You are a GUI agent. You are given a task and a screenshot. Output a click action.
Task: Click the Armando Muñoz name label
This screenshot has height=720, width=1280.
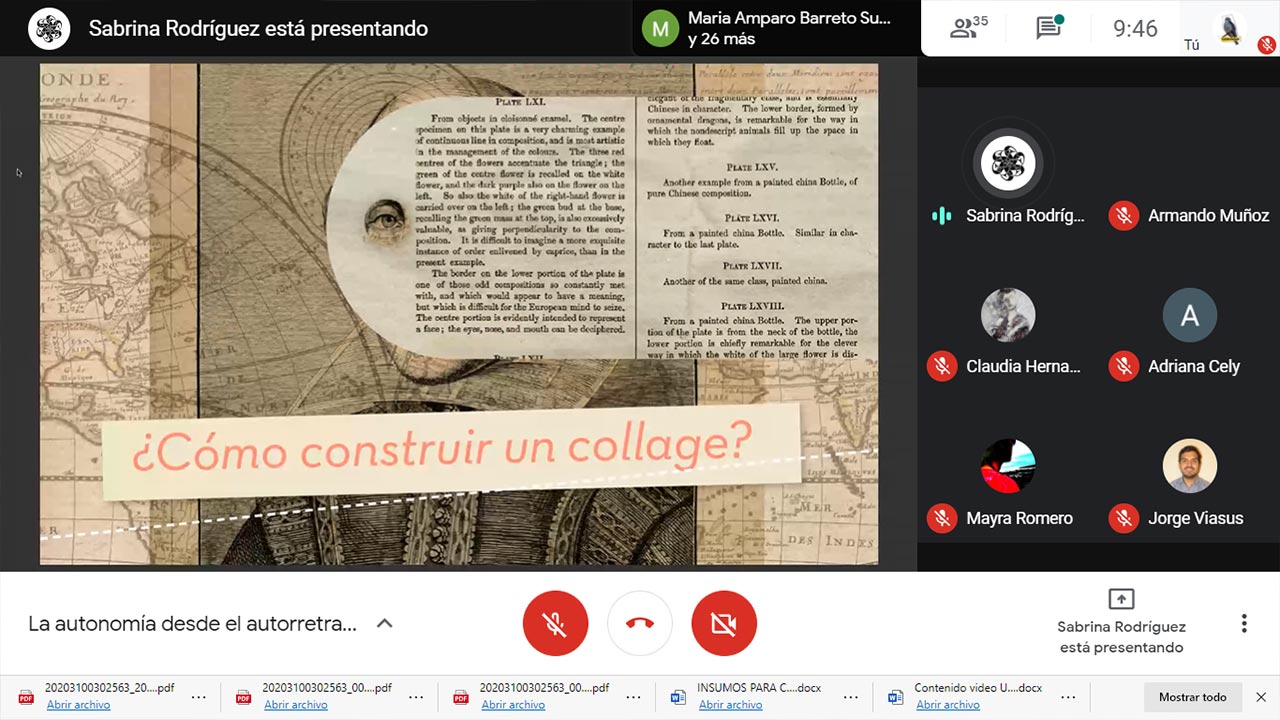1208,215
